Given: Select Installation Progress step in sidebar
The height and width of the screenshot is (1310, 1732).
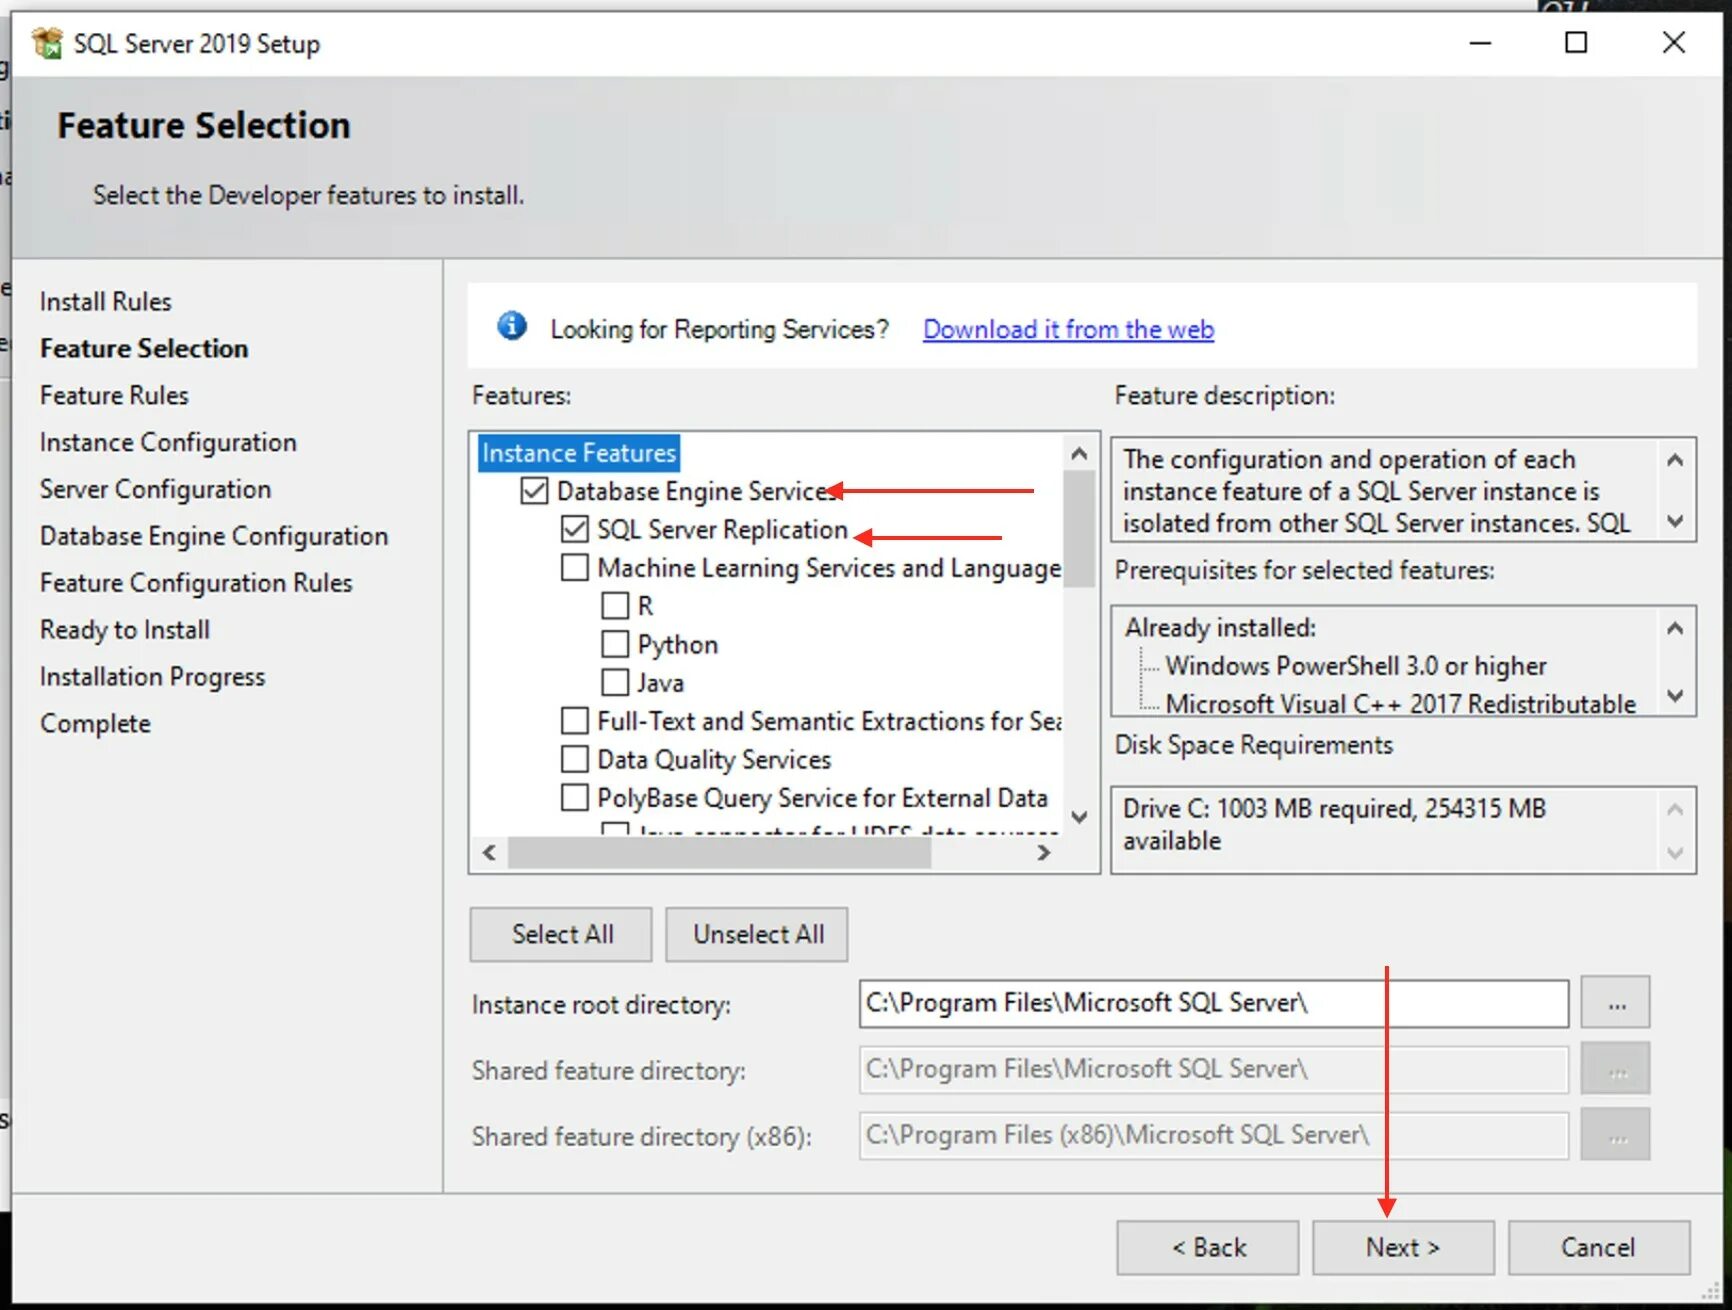Looking at the screenshot, I should (x=152, y=677).
